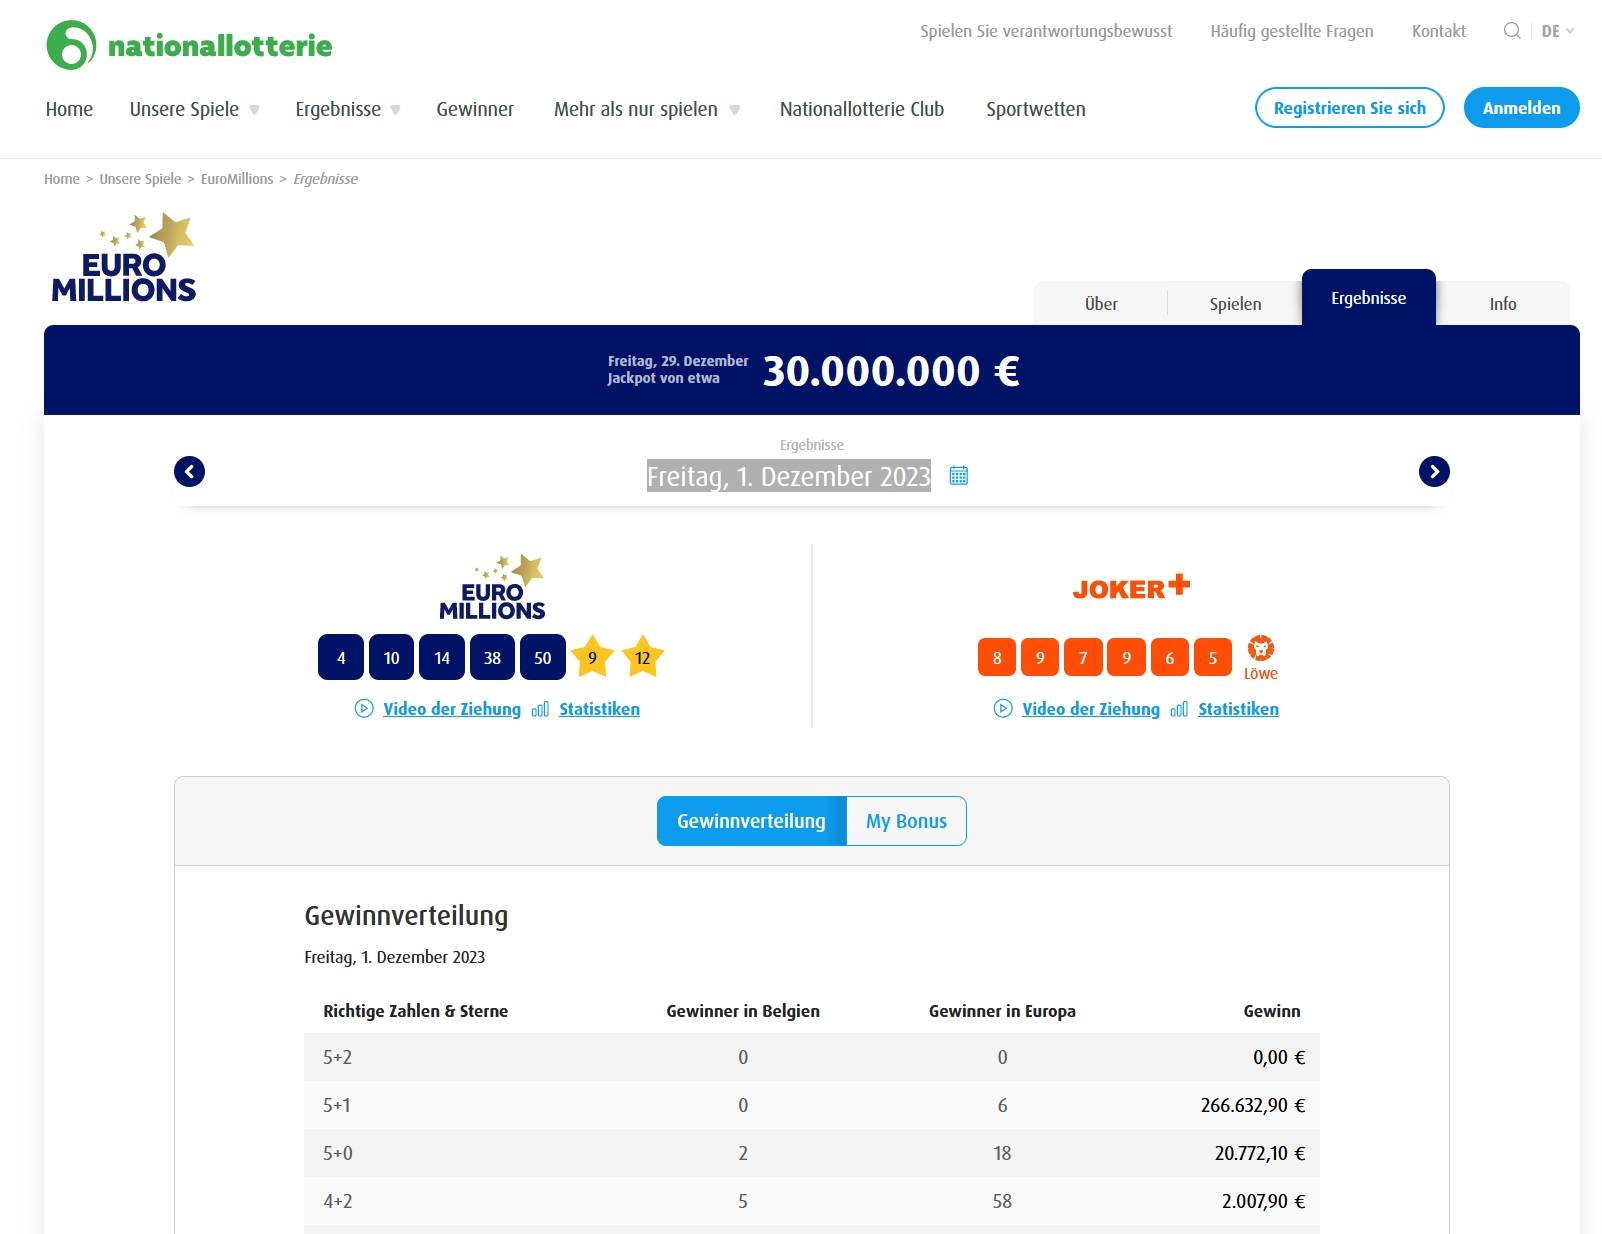Screen dimensions: 1602x1234
Task: Open the calendar date picker icon
Action: click(x=958, y=476)
